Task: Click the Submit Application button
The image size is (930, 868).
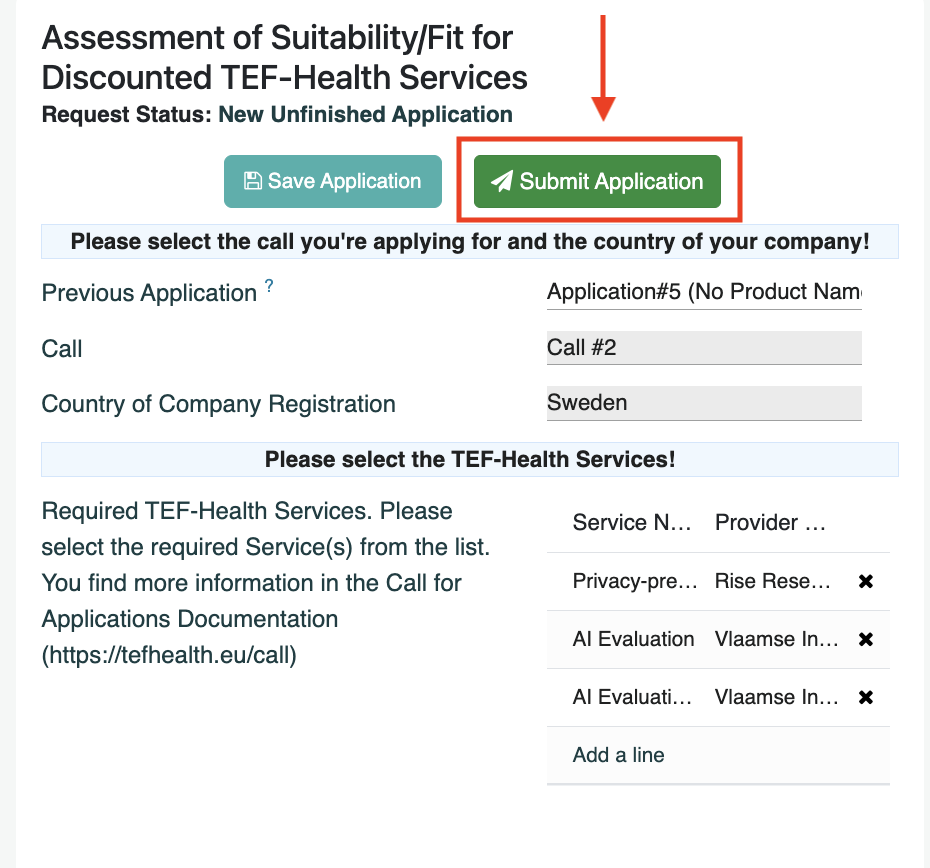Action: click(x=597, y=182)
